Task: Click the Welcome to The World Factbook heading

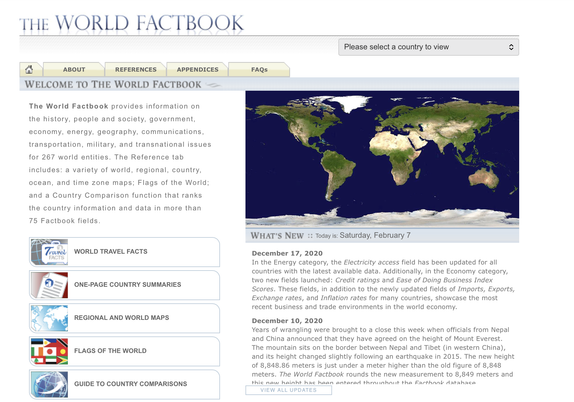Action: [x=113, y=84]
